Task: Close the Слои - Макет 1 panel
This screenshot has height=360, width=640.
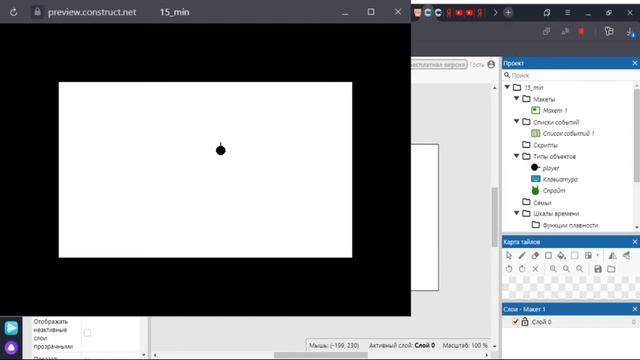Action: coord(635,309)
